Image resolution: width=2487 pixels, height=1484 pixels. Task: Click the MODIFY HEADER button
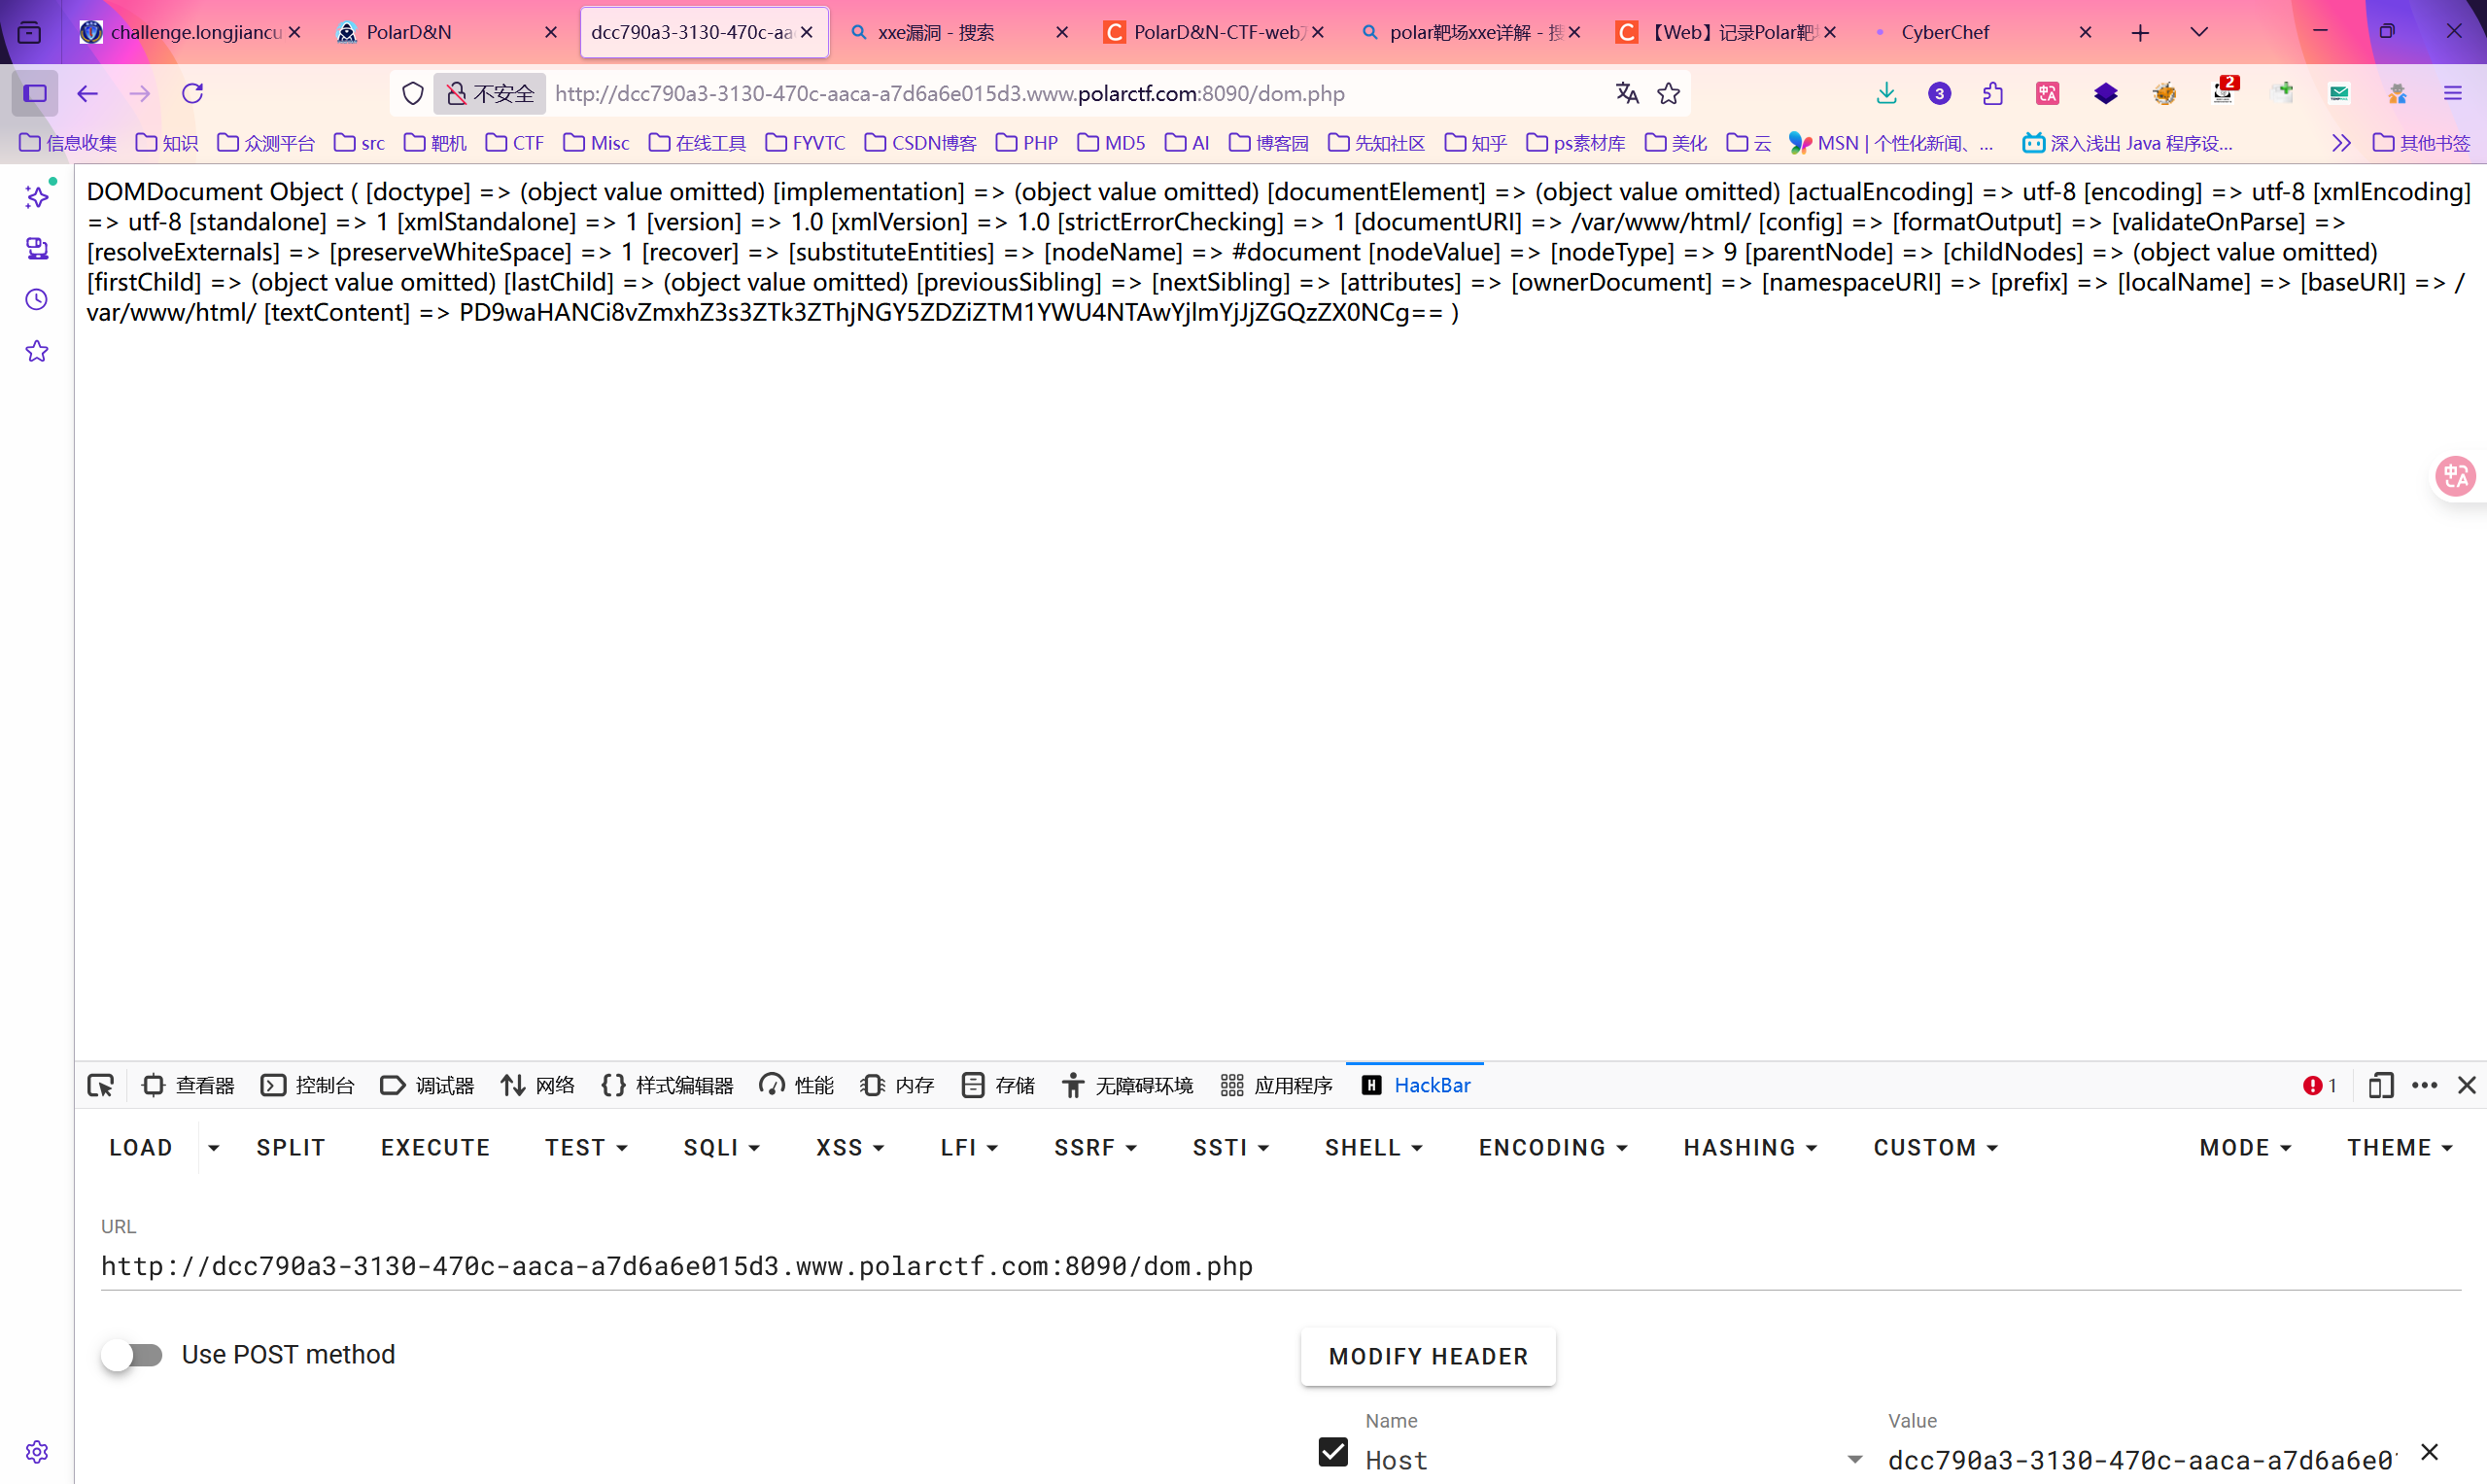click(x=1428, y=1356)
